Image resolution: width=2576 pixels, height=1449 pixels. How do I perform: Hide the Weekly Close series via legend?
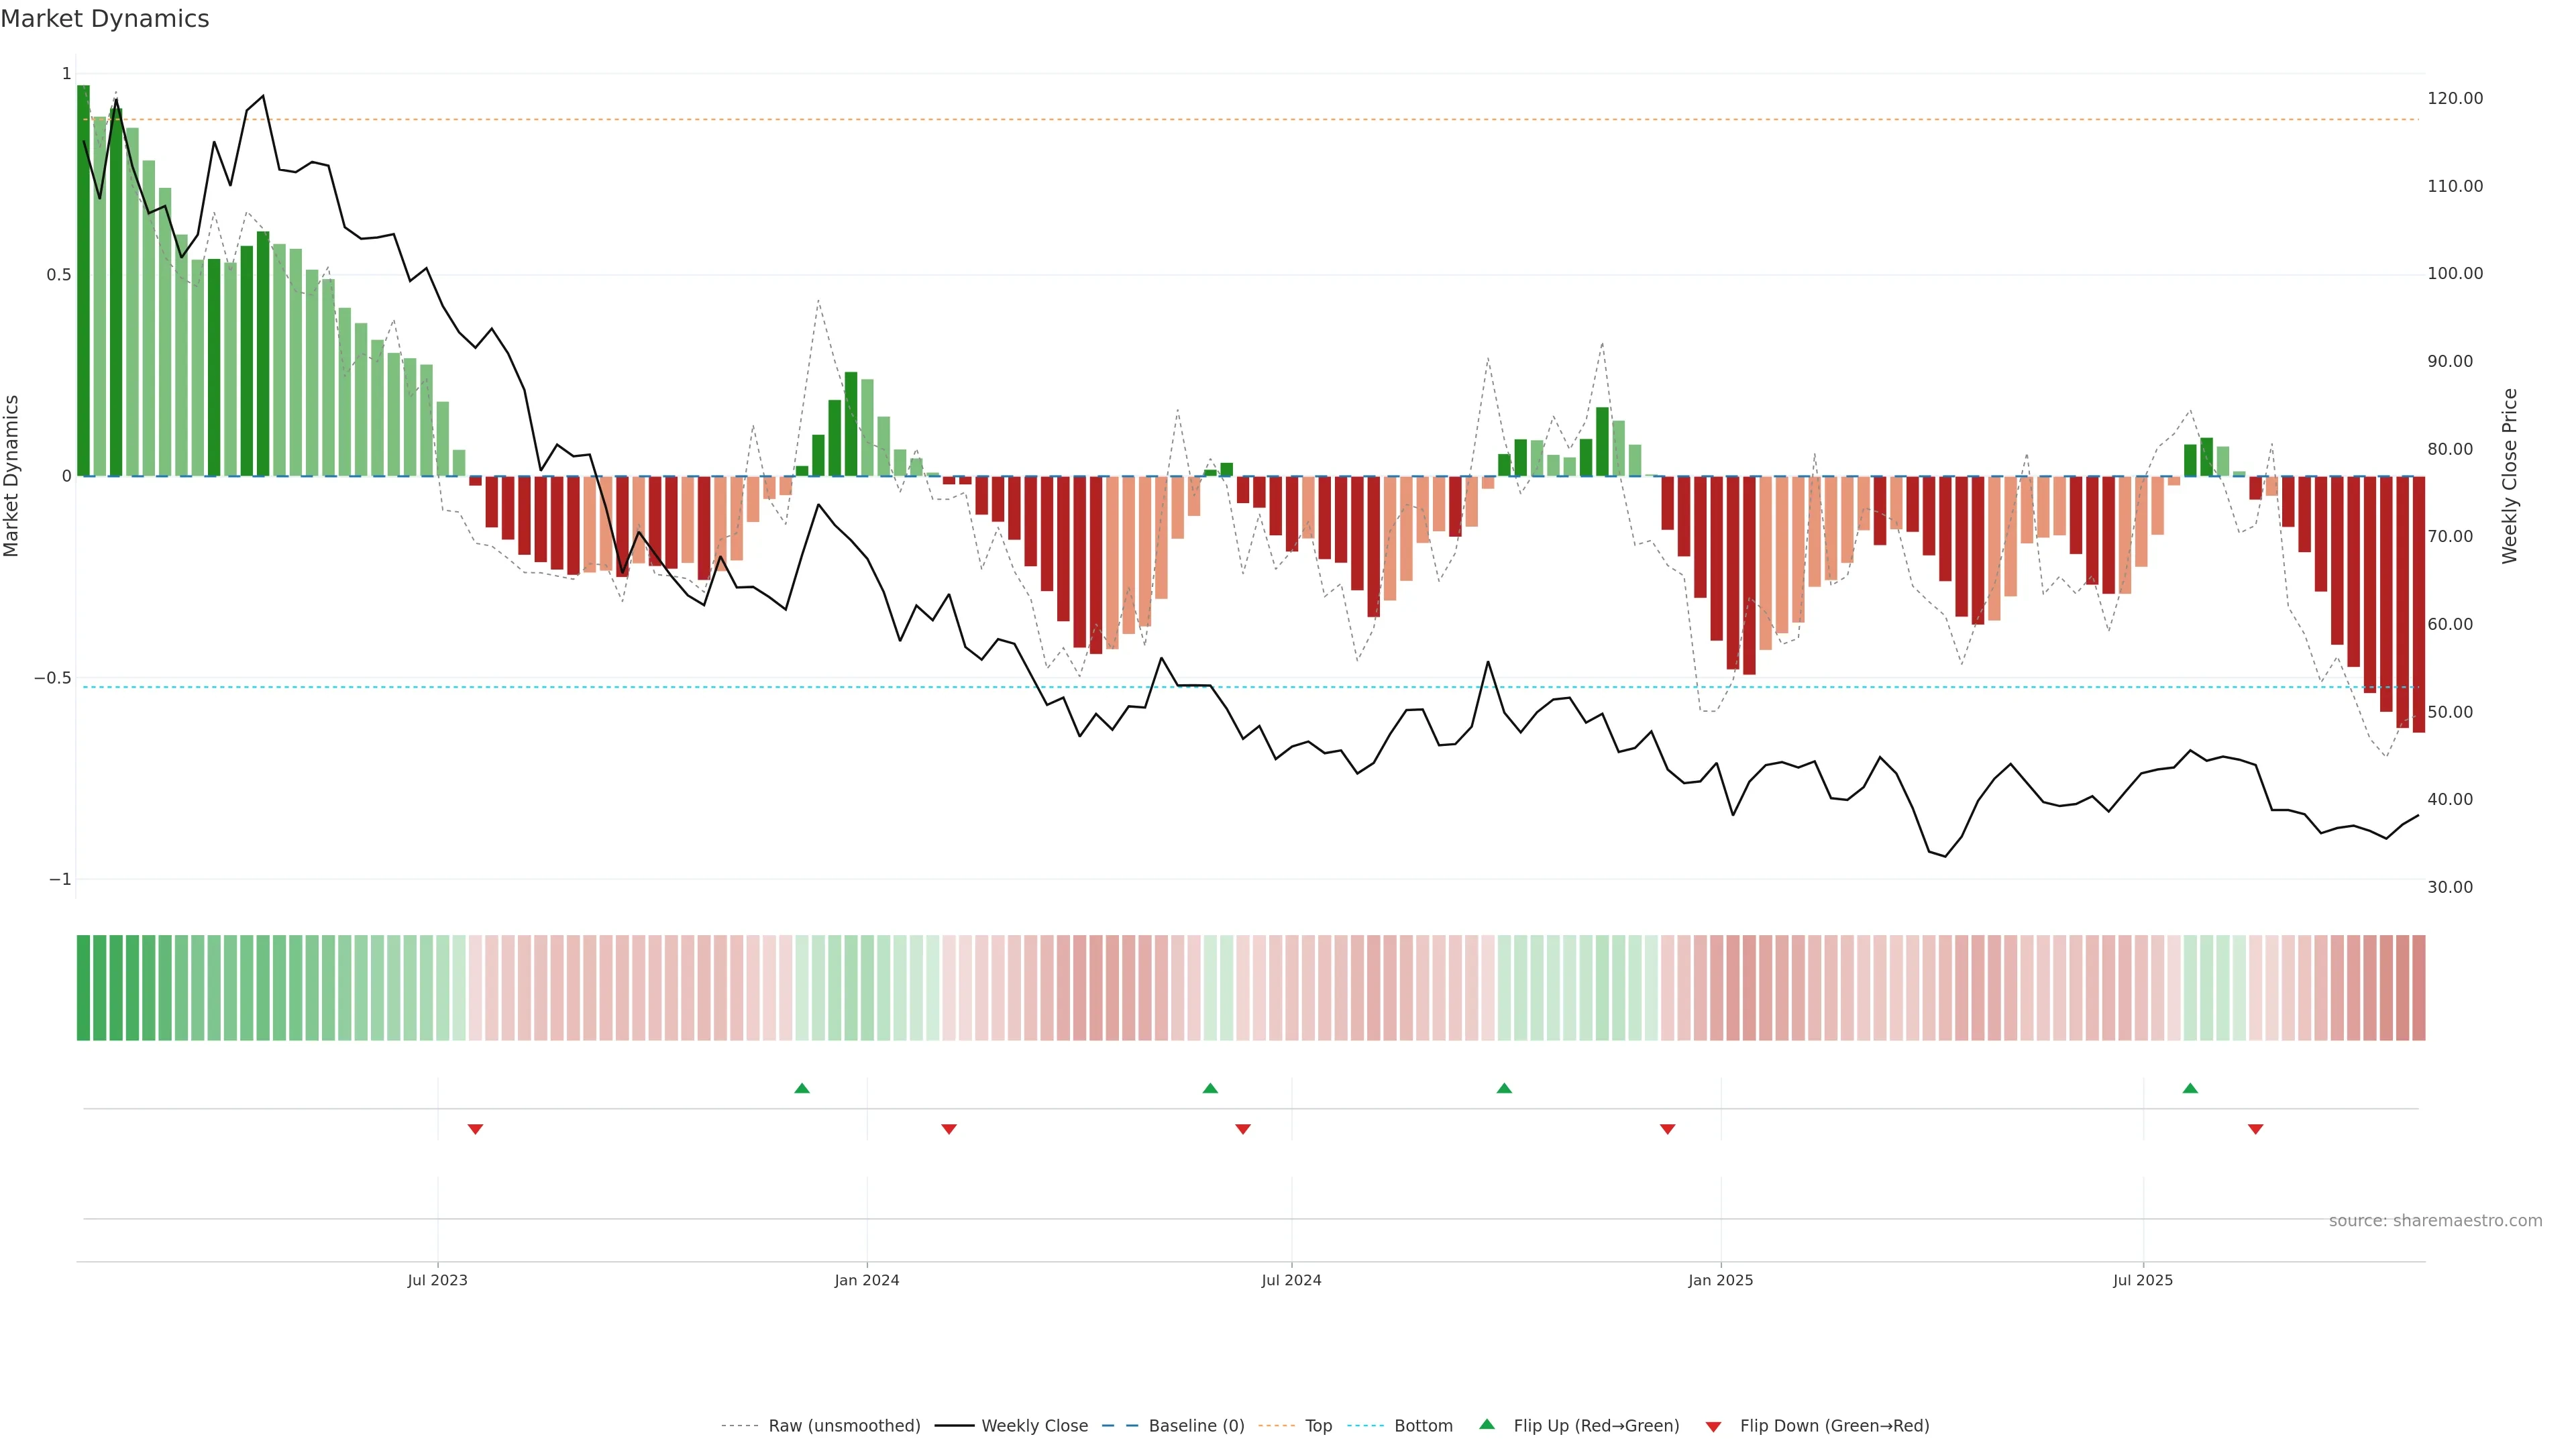coord(1034,1426)
